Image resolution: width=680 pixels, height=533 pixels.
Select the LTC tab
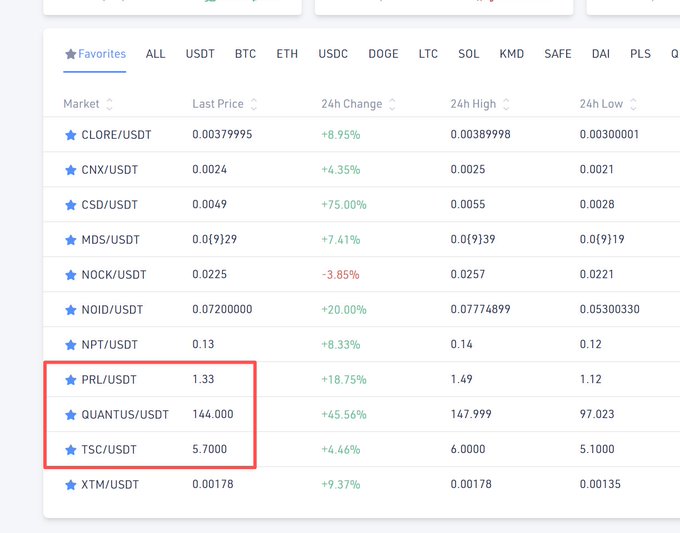428,54
